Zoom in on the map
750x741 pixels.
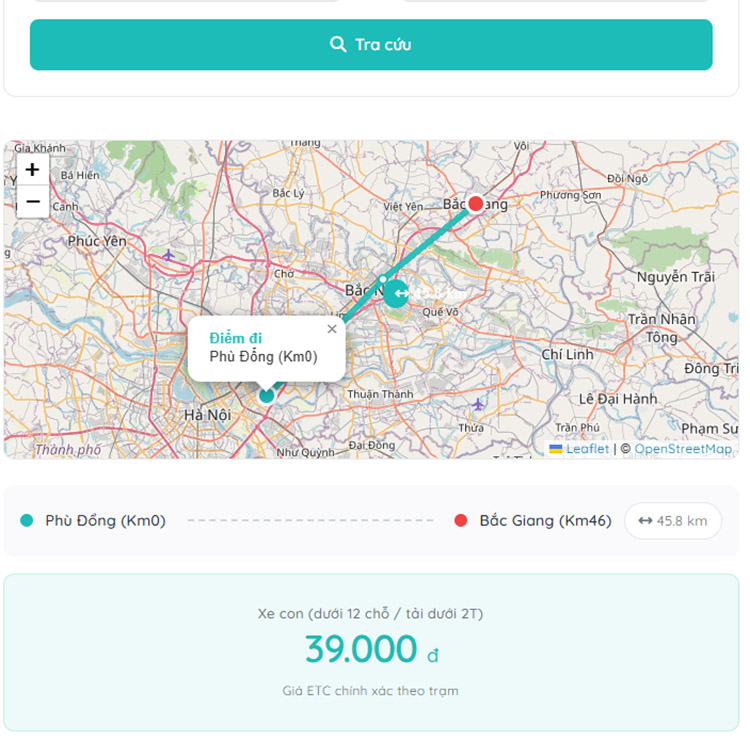point(33,170)
